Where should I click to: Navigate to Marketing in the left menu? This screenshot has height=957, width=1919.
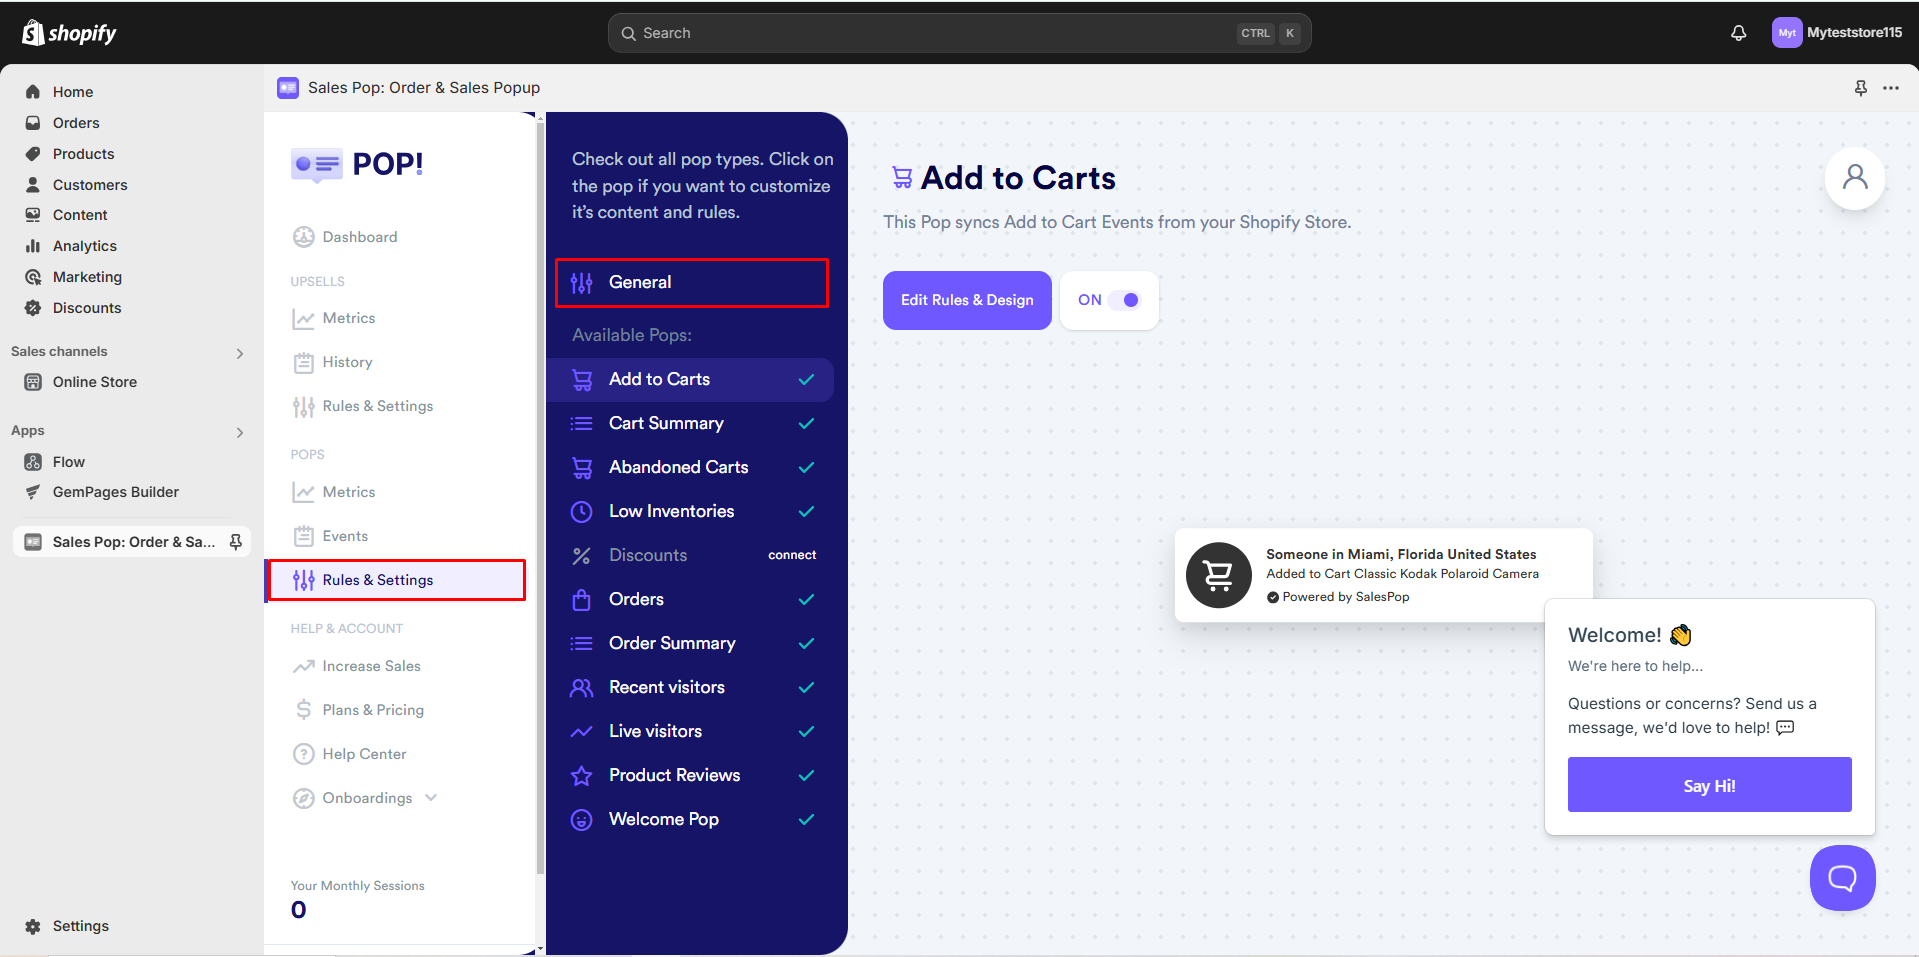click(86, 277)
